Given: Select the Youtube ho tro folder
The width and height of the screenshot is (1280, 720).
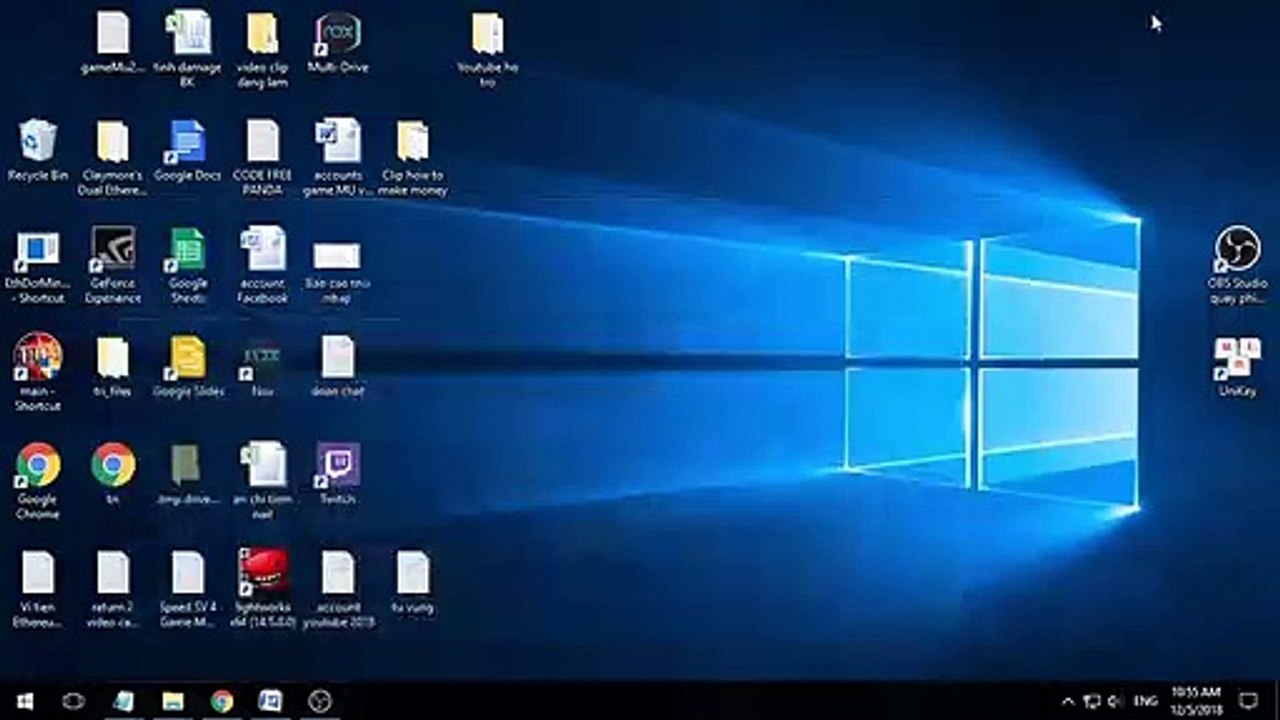Looking at the screenshot, I should click(488, 33).
